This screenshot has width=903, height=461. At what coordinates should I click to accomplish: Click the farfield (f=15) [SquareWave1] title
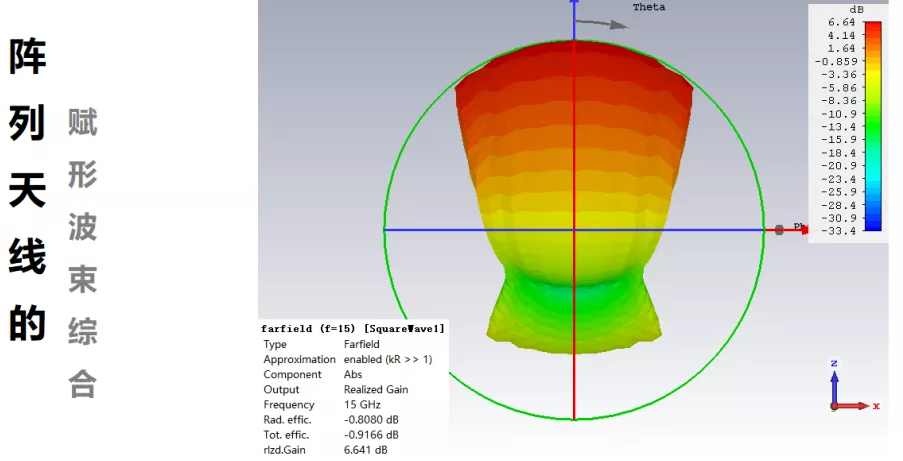point(352,328)
